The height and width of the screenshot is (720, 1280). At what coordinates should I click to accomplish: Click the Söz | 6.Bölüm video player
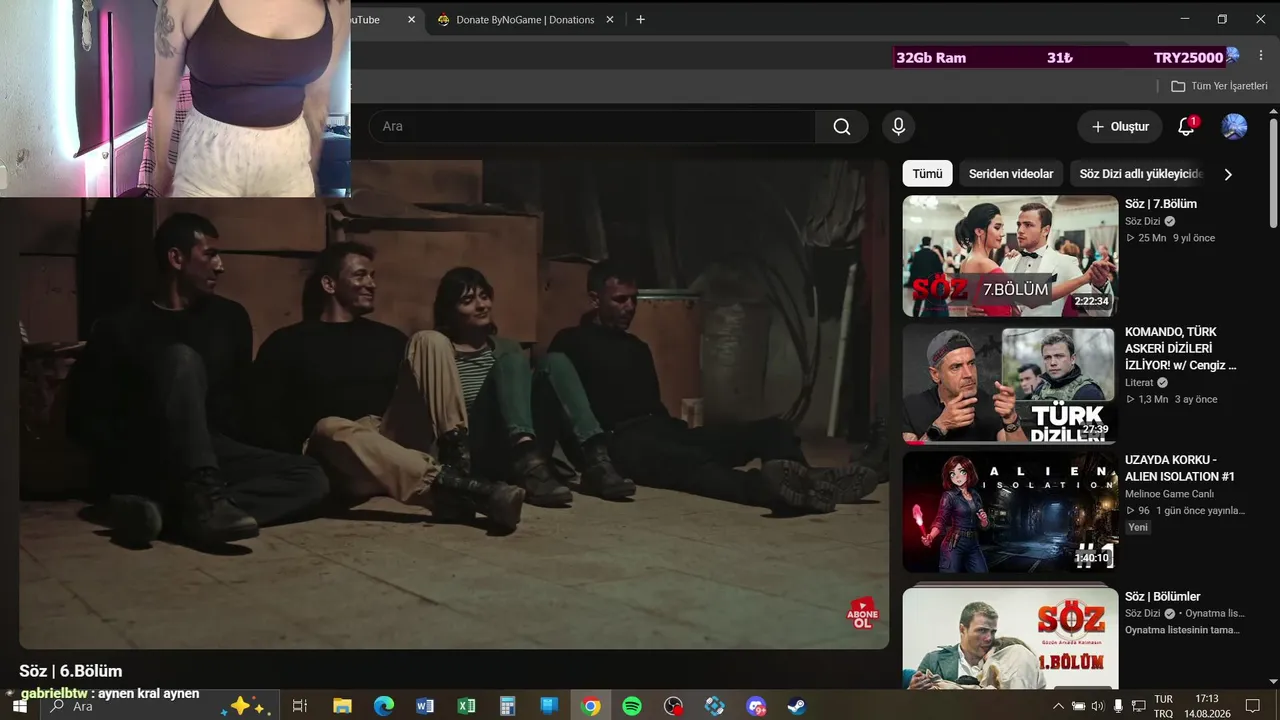454,404
